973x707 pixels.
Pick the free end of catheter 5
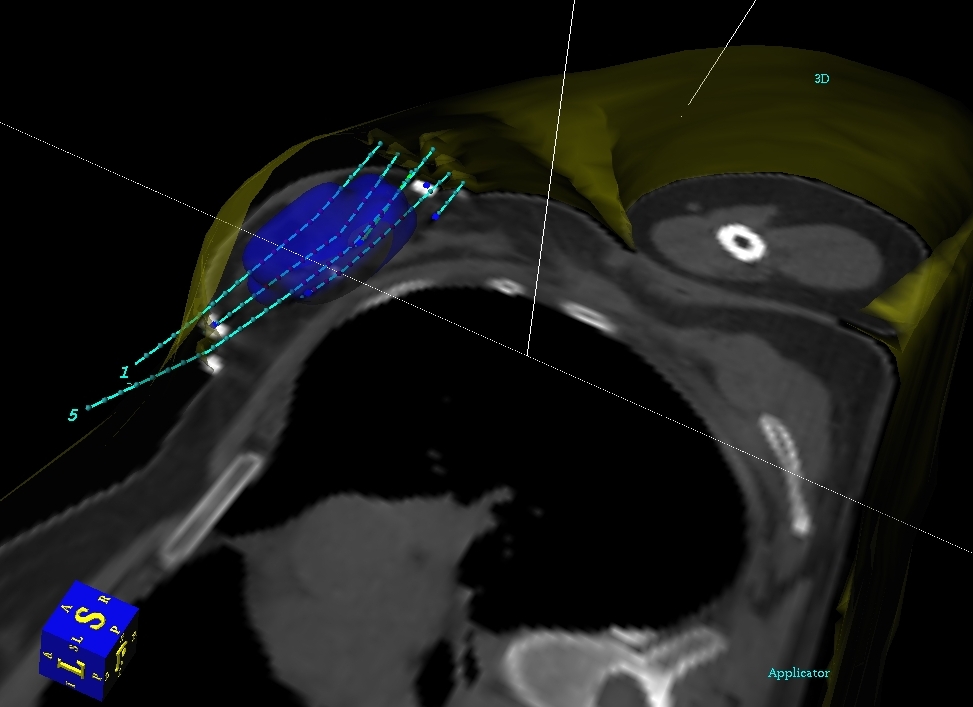click(89, 408)
